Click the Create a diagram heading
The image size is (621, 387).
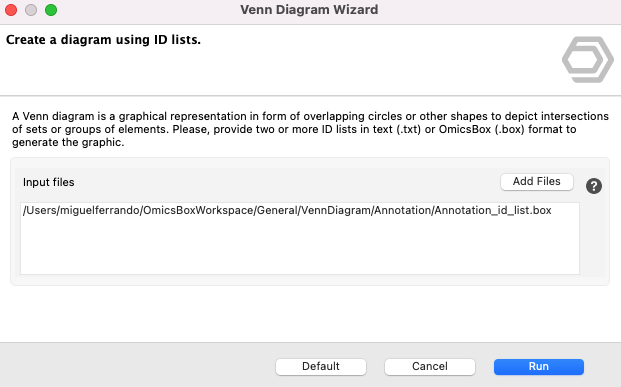click(x=103, y=40)
